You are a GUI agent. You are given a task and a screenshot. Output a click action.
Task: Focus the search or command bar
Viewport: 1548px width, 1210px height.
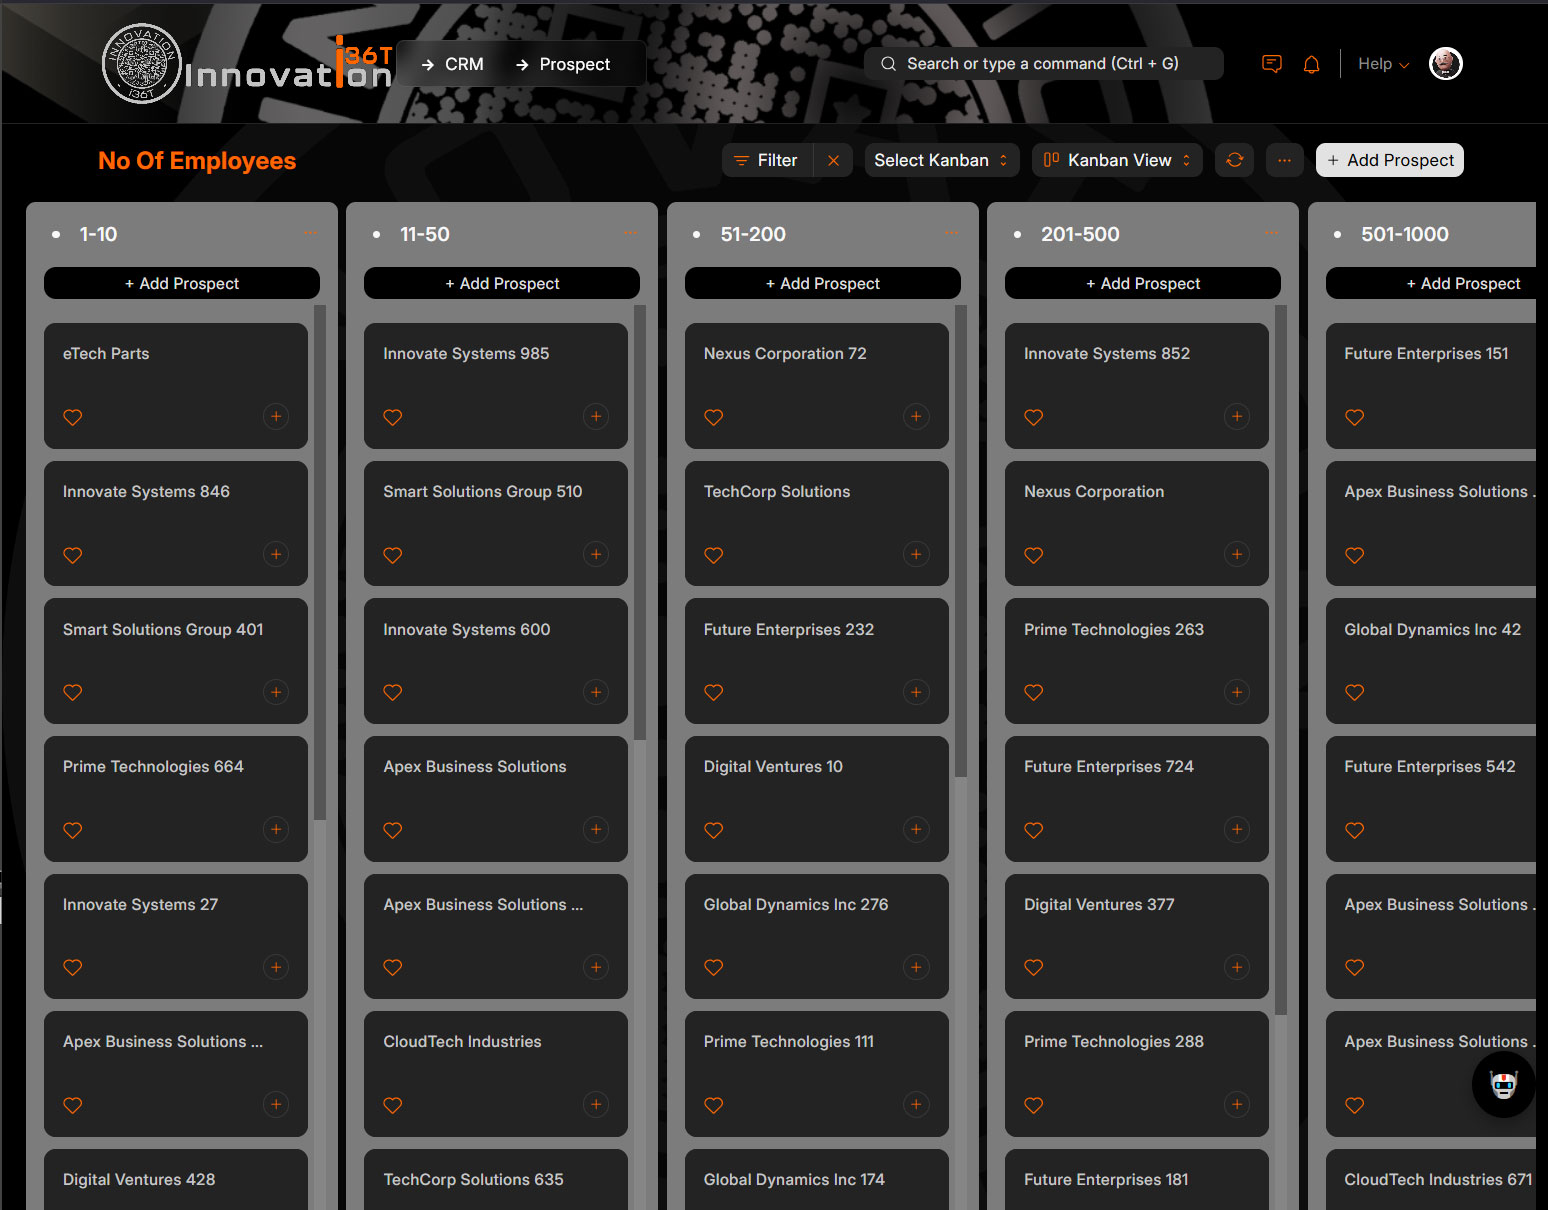(1042, 64)
